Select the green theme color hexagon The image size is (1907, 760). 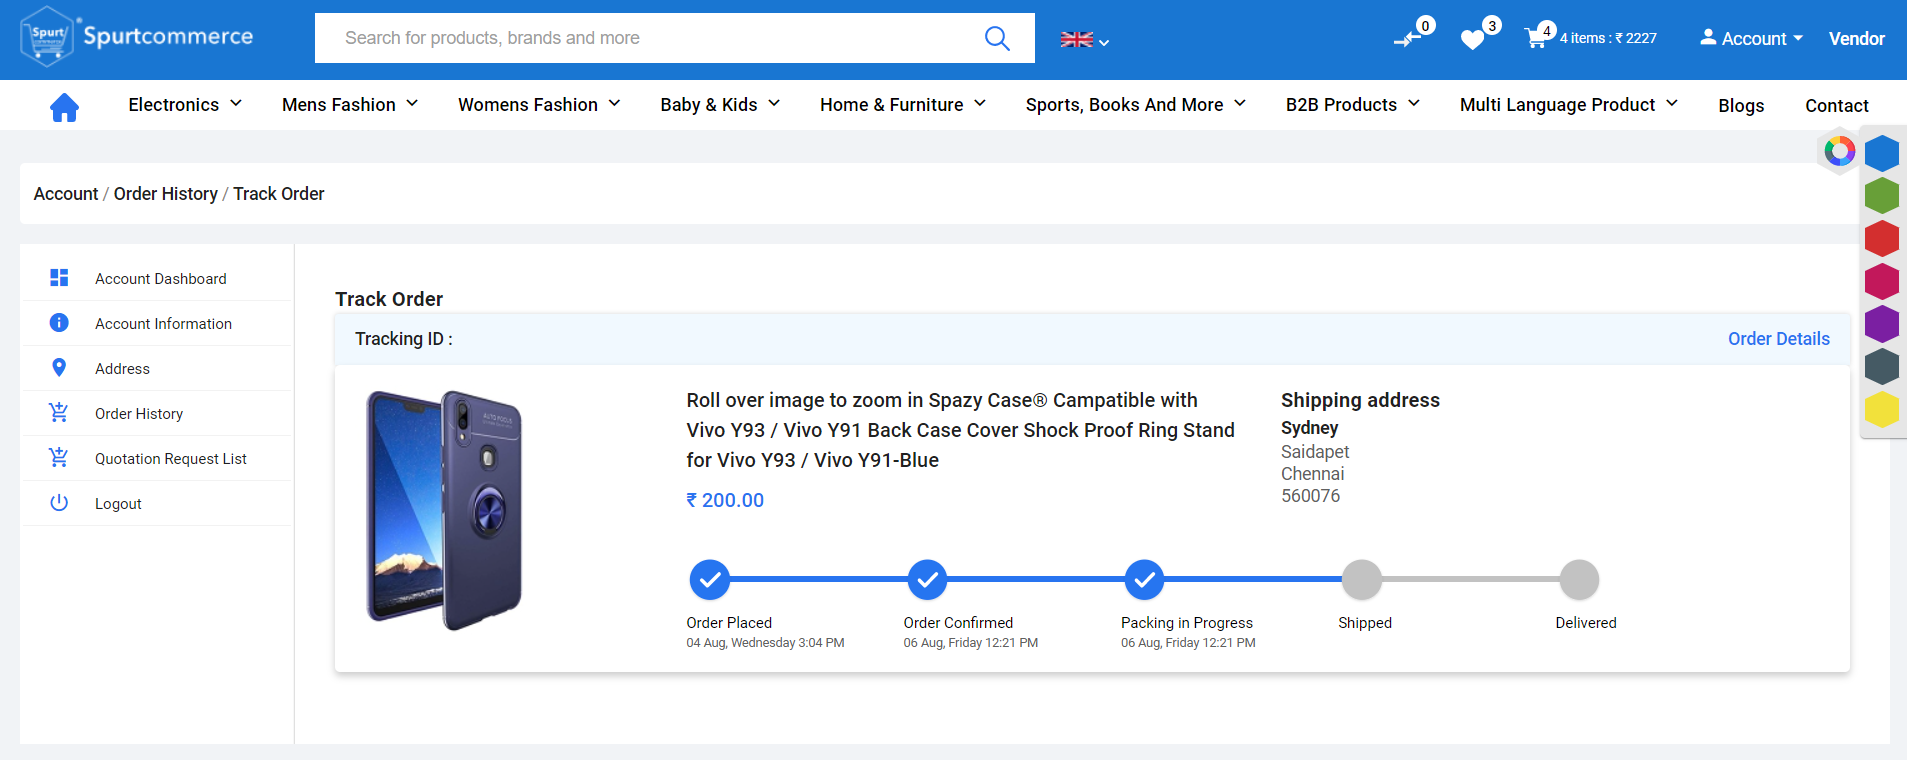pos(1882,196)
